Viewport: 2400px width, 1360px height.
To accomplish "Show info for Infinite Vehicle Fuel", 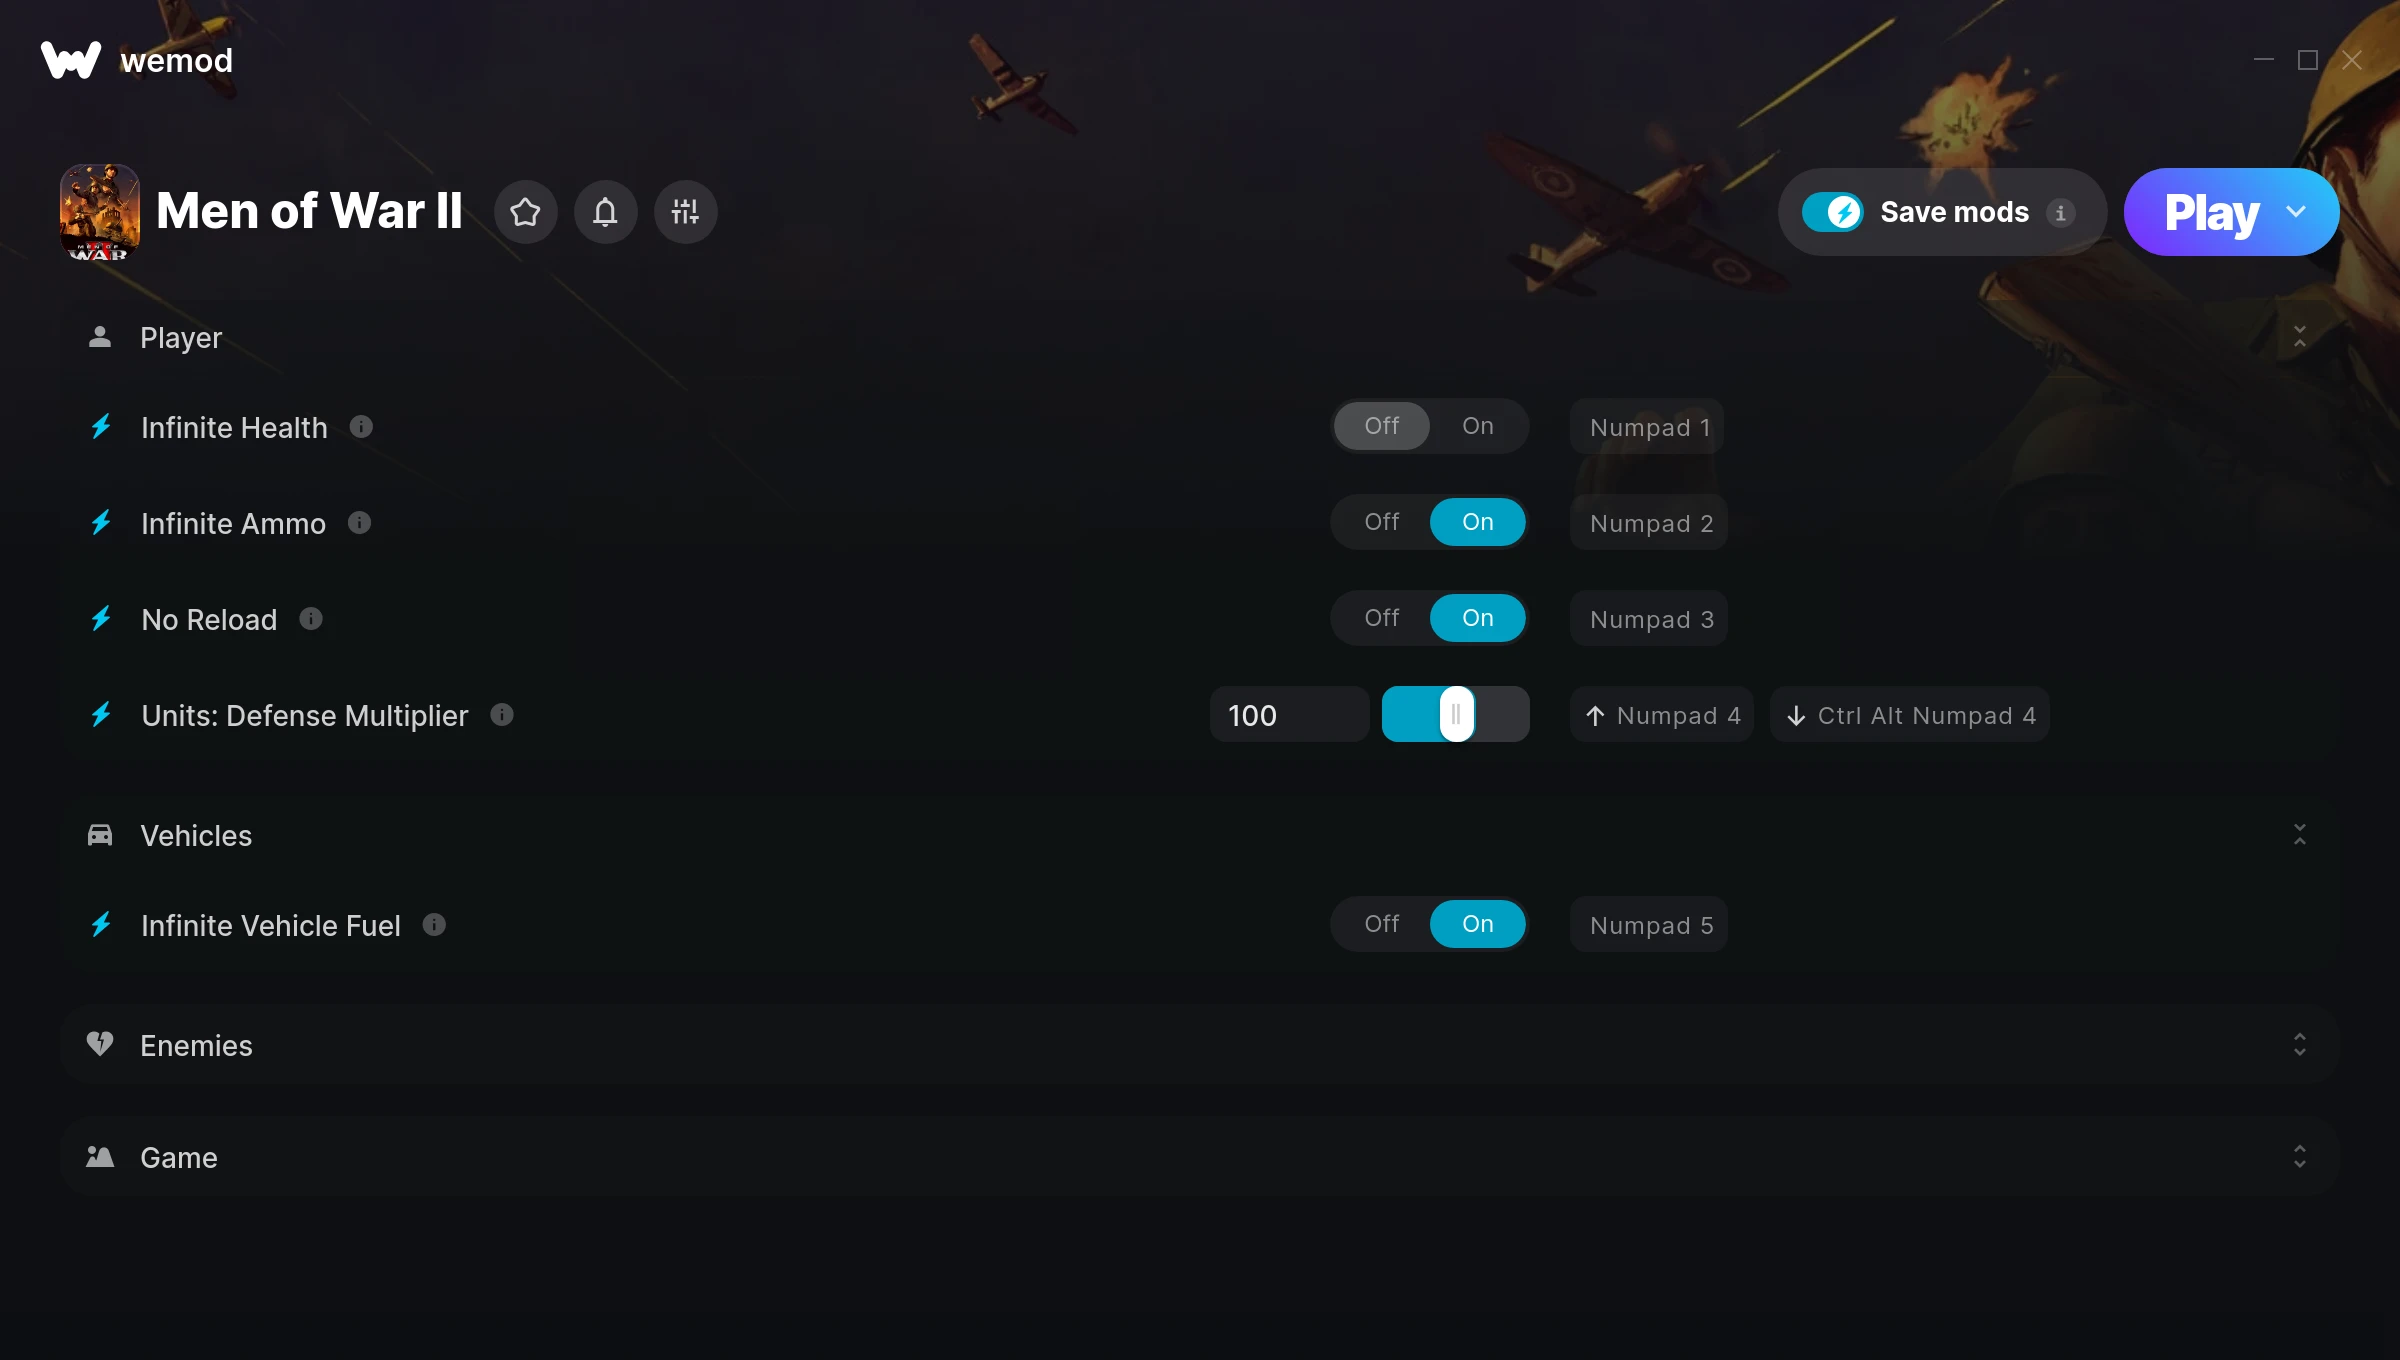I will pos(434,925).
